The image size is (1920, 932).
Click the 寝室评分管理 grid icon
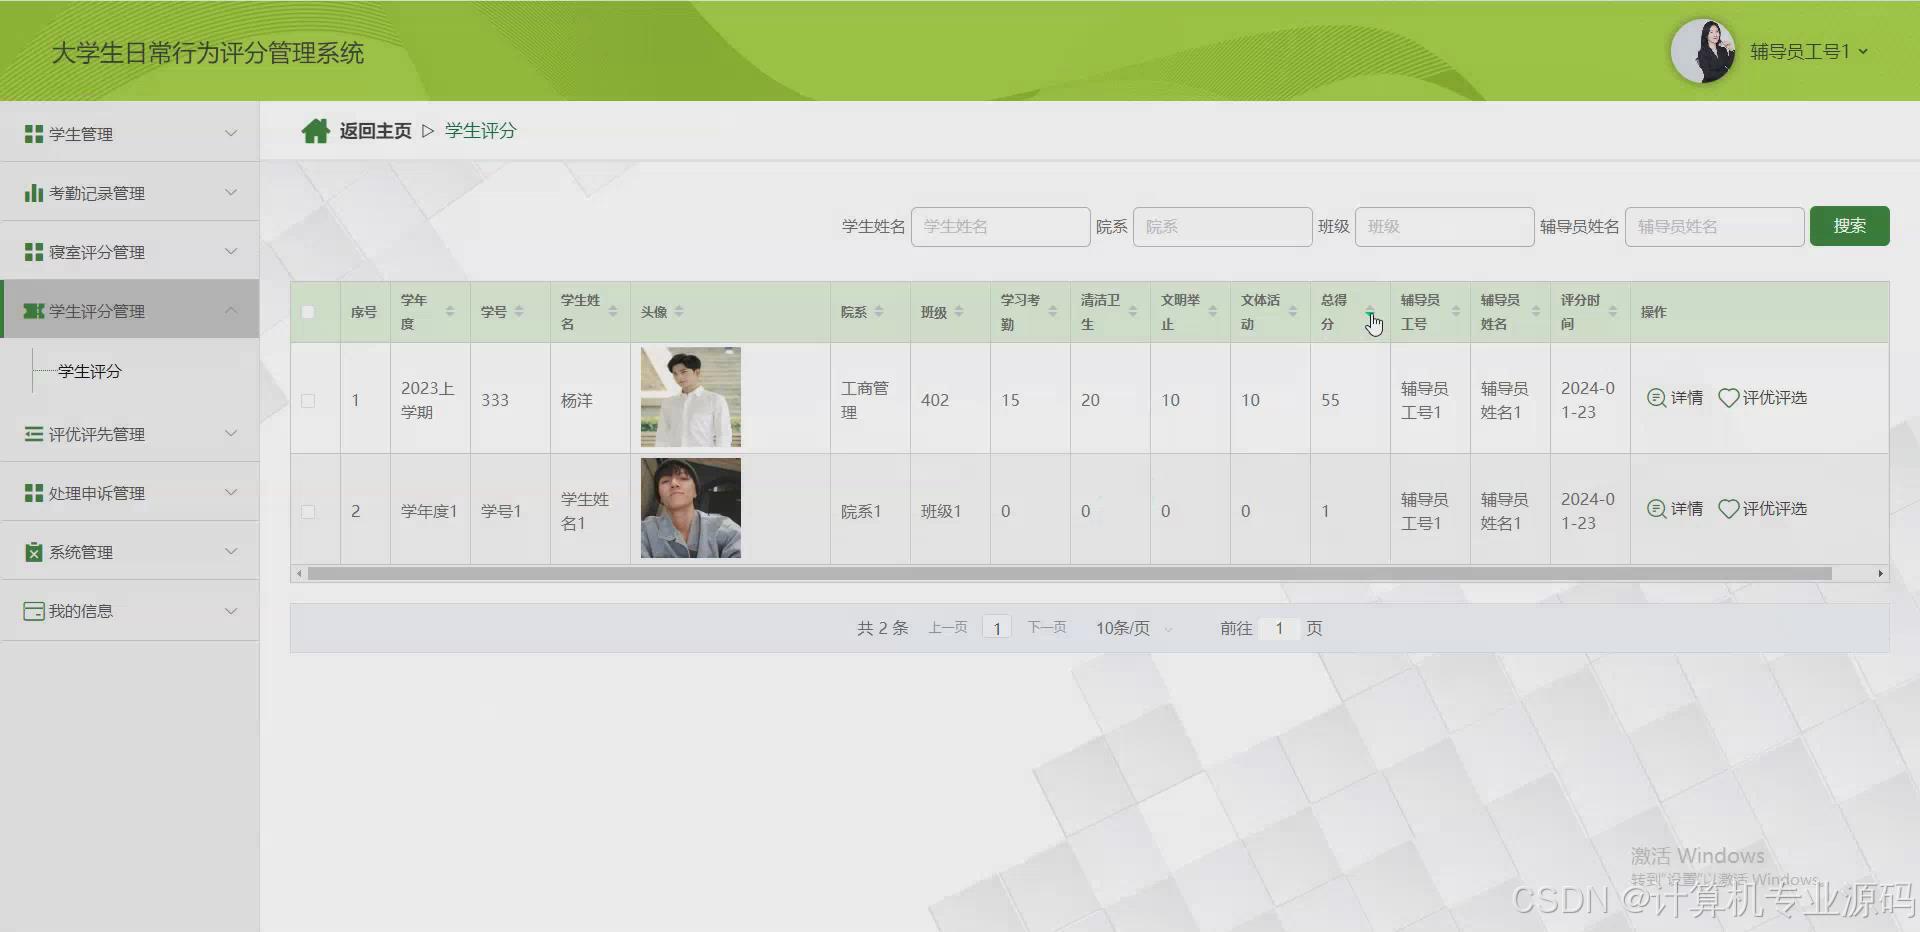click(x=34, y=252)
